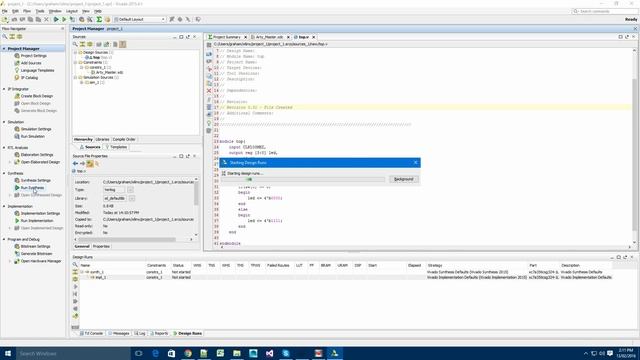Select Simulation Sources folder
This screenshot has width=640, height=360.
coord(98,77)
